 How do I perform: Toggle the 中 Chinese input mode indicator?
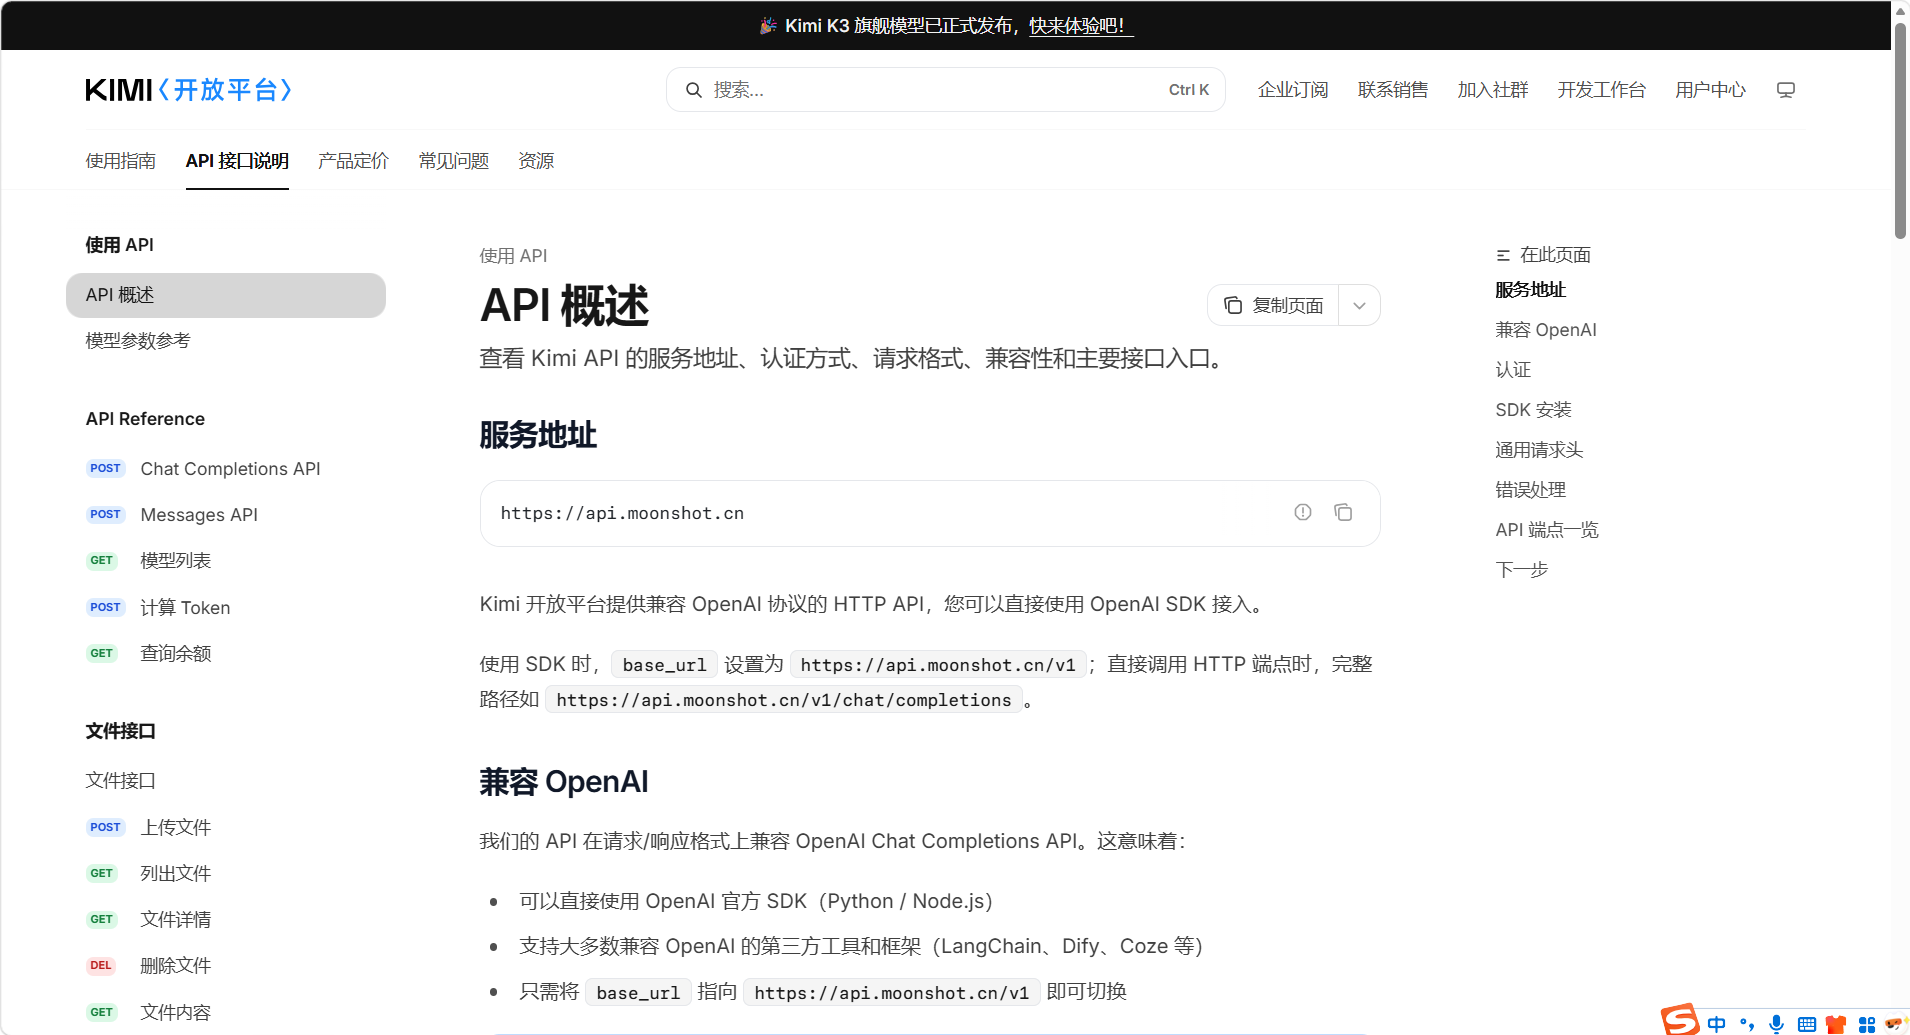[x=1717, y=1024]
